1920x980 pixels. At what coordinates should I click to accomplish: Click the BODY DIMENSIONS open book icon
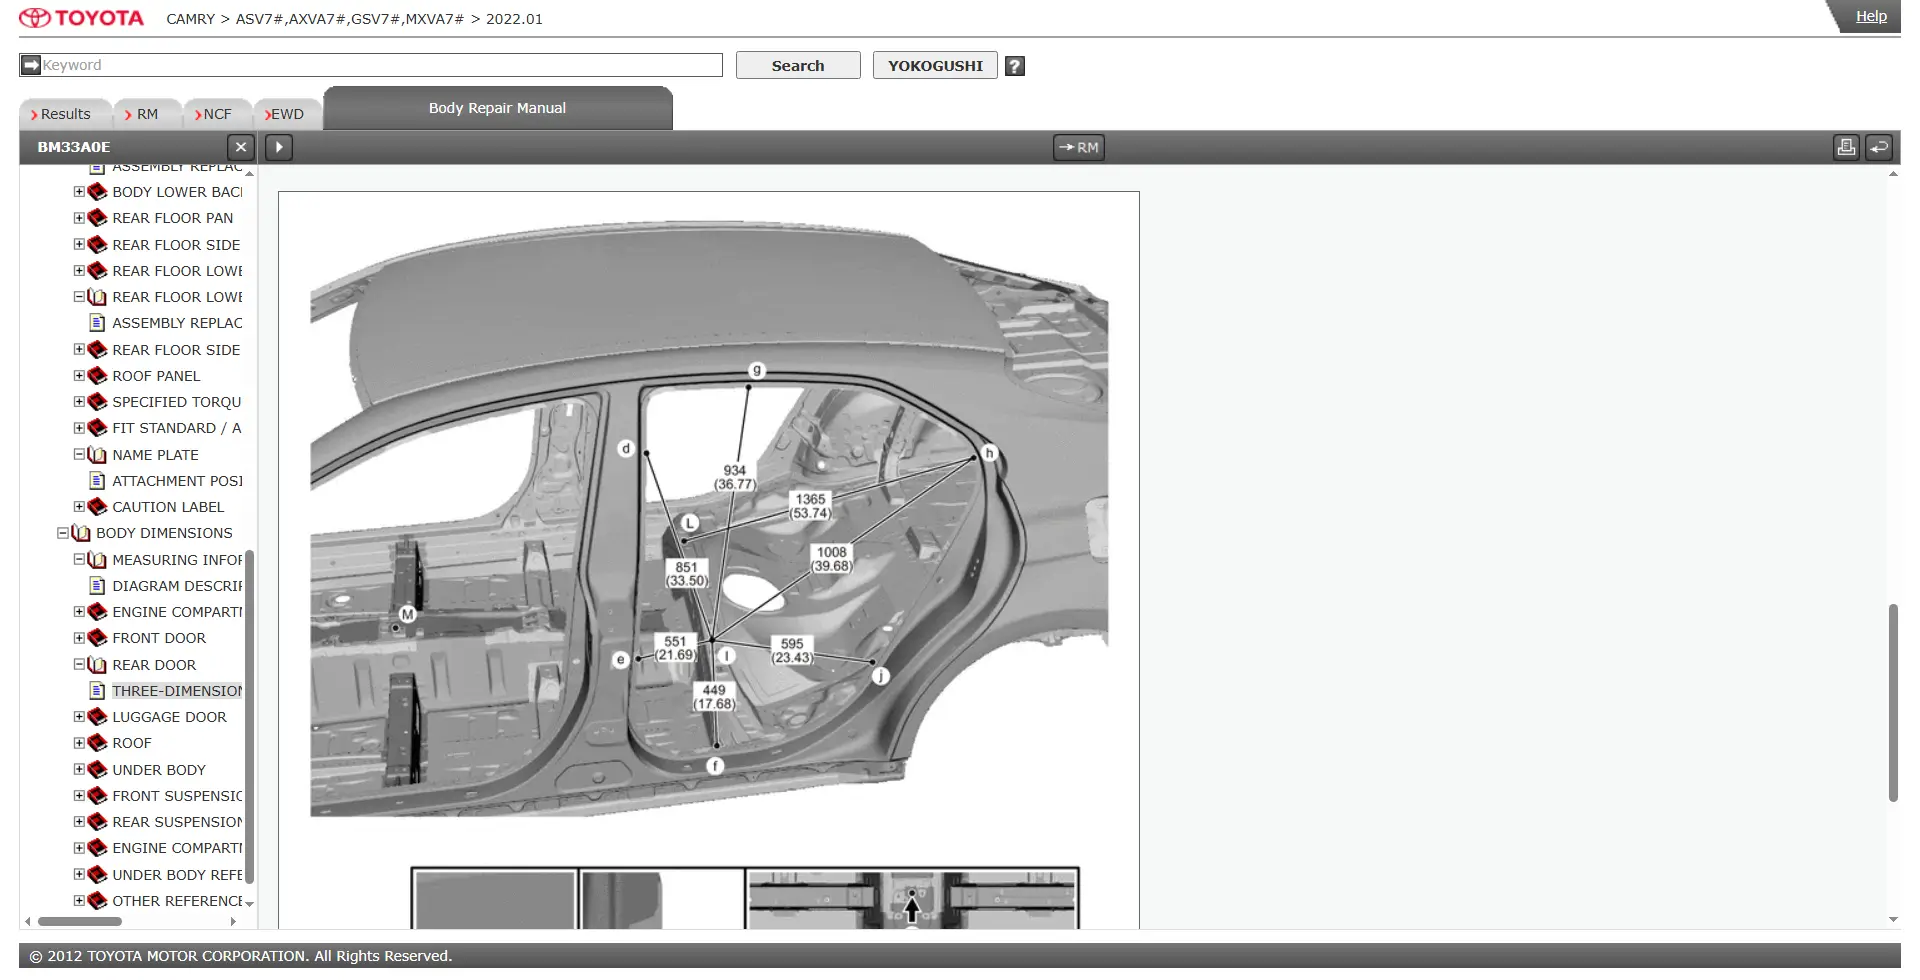click(81, 533)
